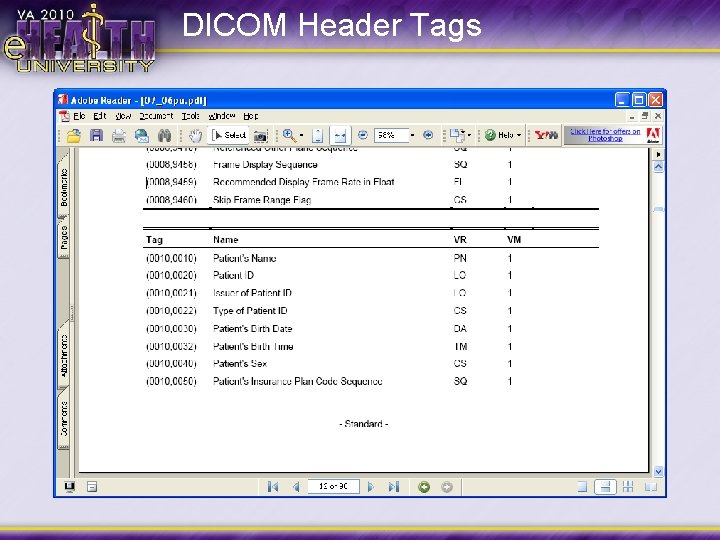Click the "Patient's Name" row text
720x540 pixels.
[245, 258]
